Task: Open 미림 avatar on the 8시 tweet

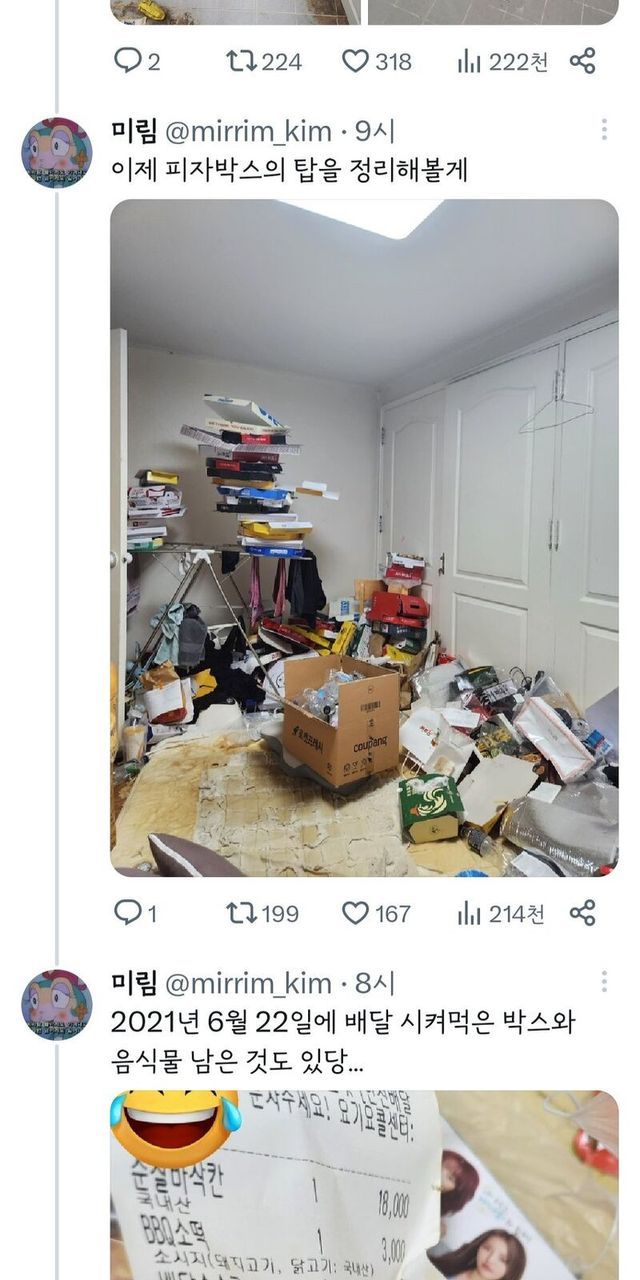Action: (x=57, y=1005)
